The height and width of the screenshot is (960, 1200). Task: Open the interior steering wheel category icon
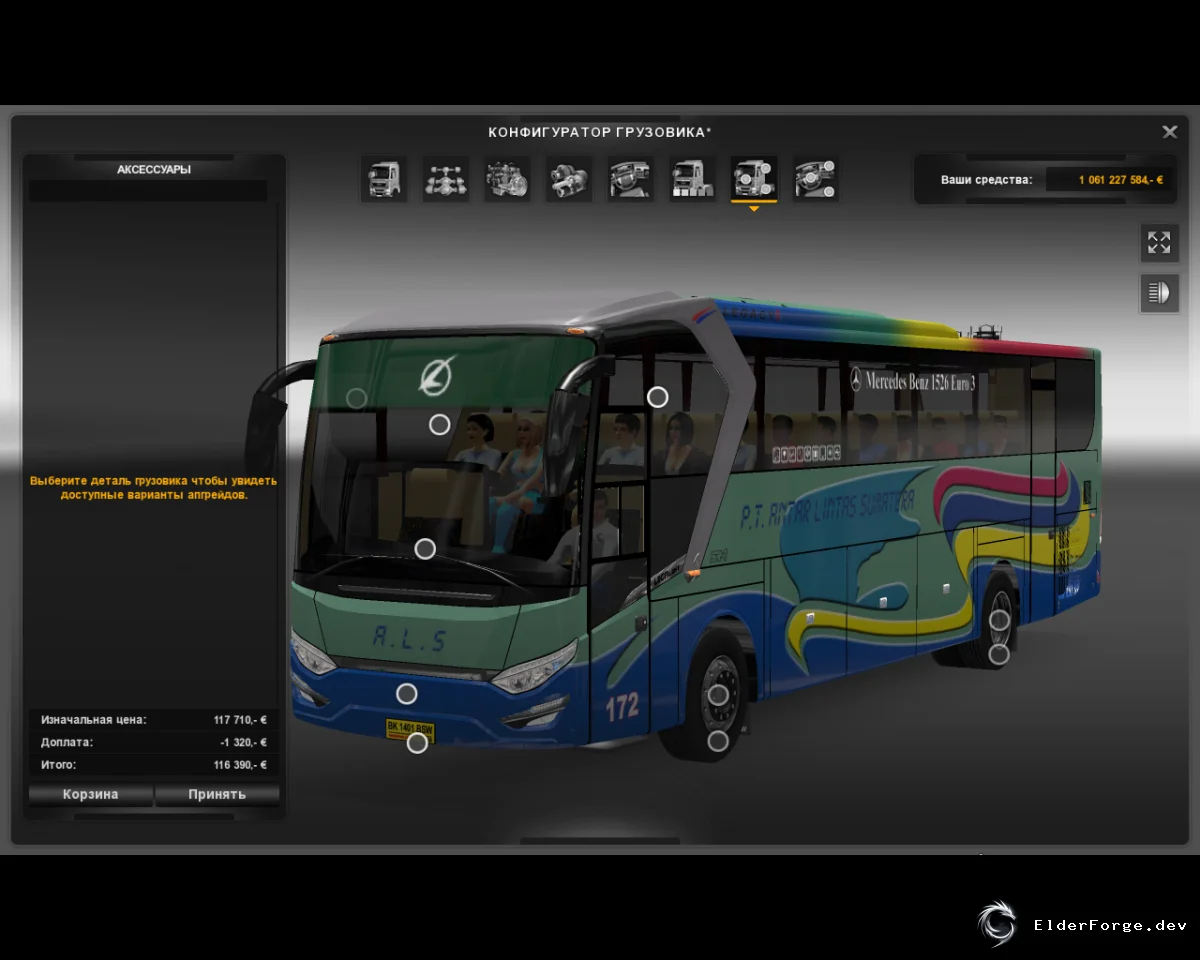click(631, 180)
